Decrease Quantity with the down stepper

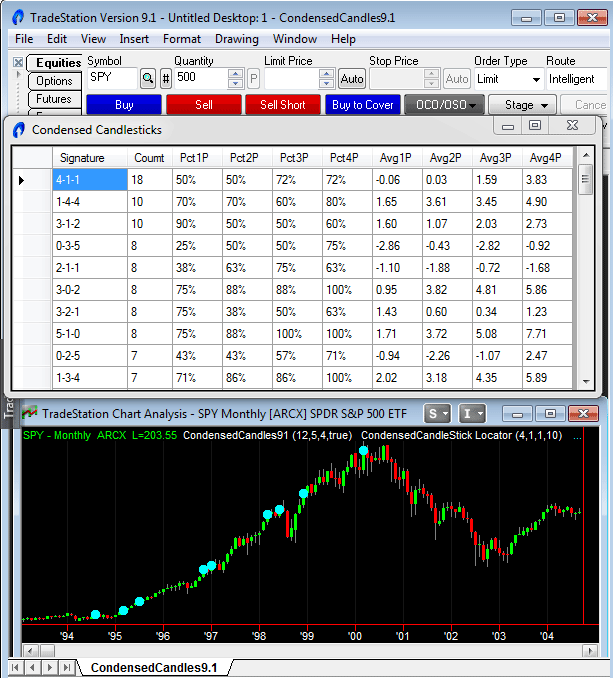tap(235, 83)
